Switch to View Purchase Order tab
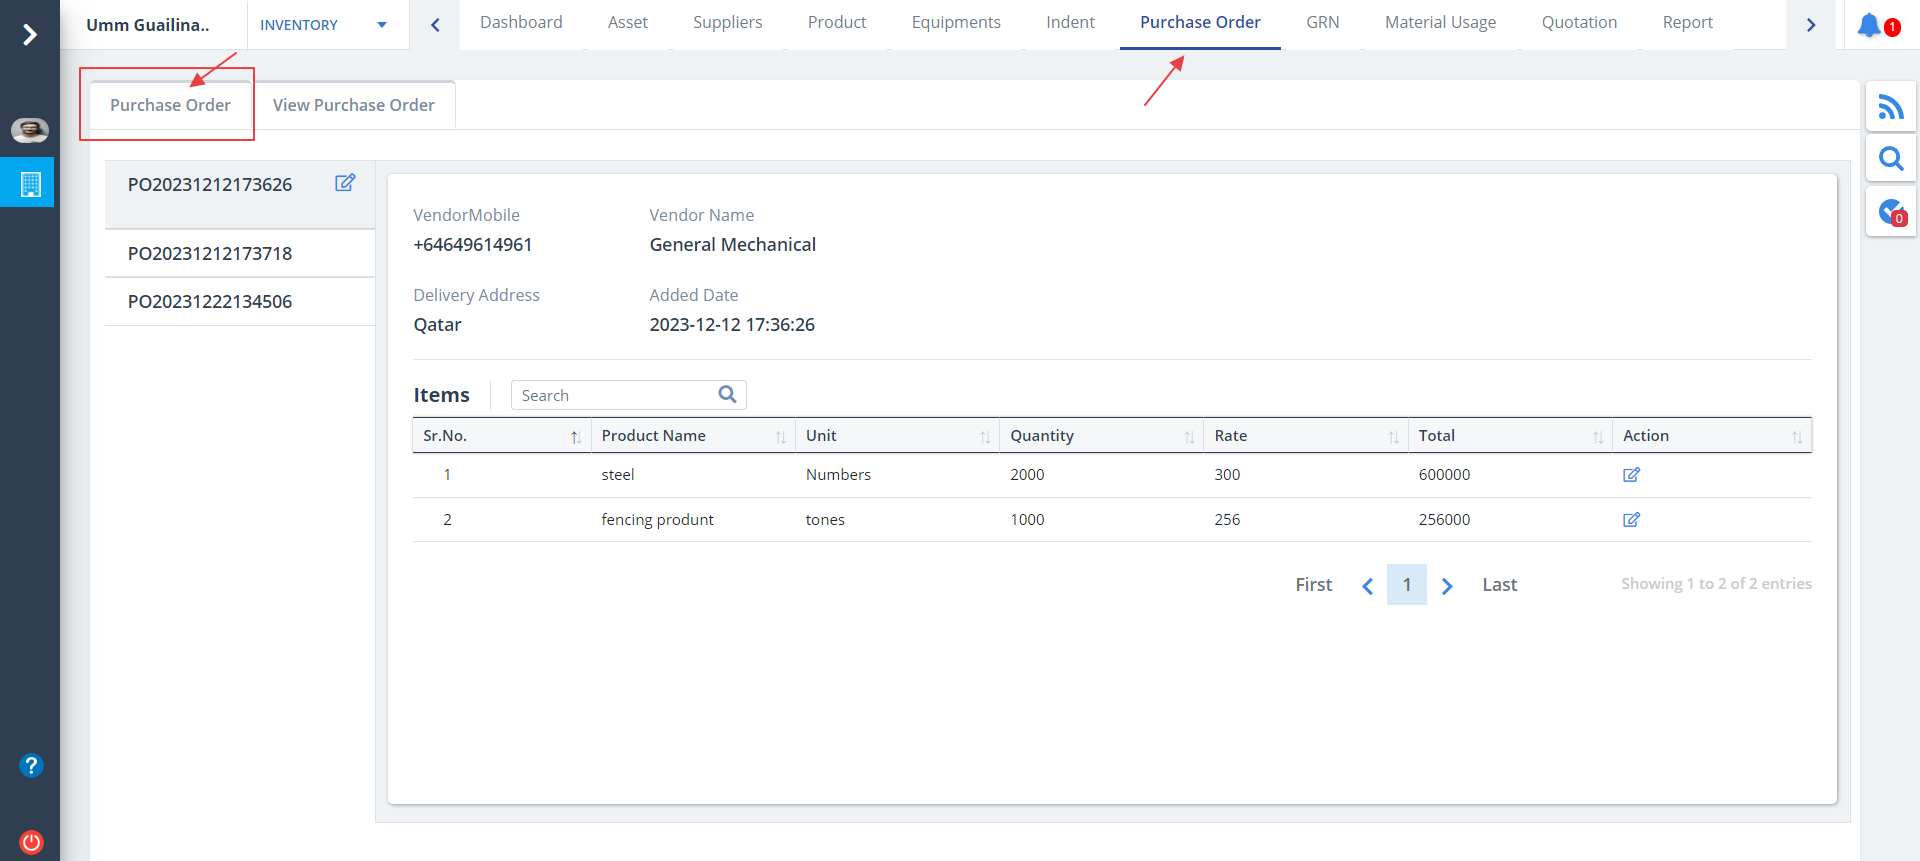 [x=353, y=105]
